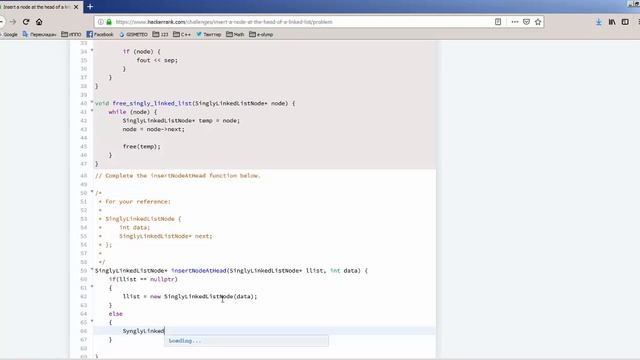Open a new browser tab

coord(90,7)
